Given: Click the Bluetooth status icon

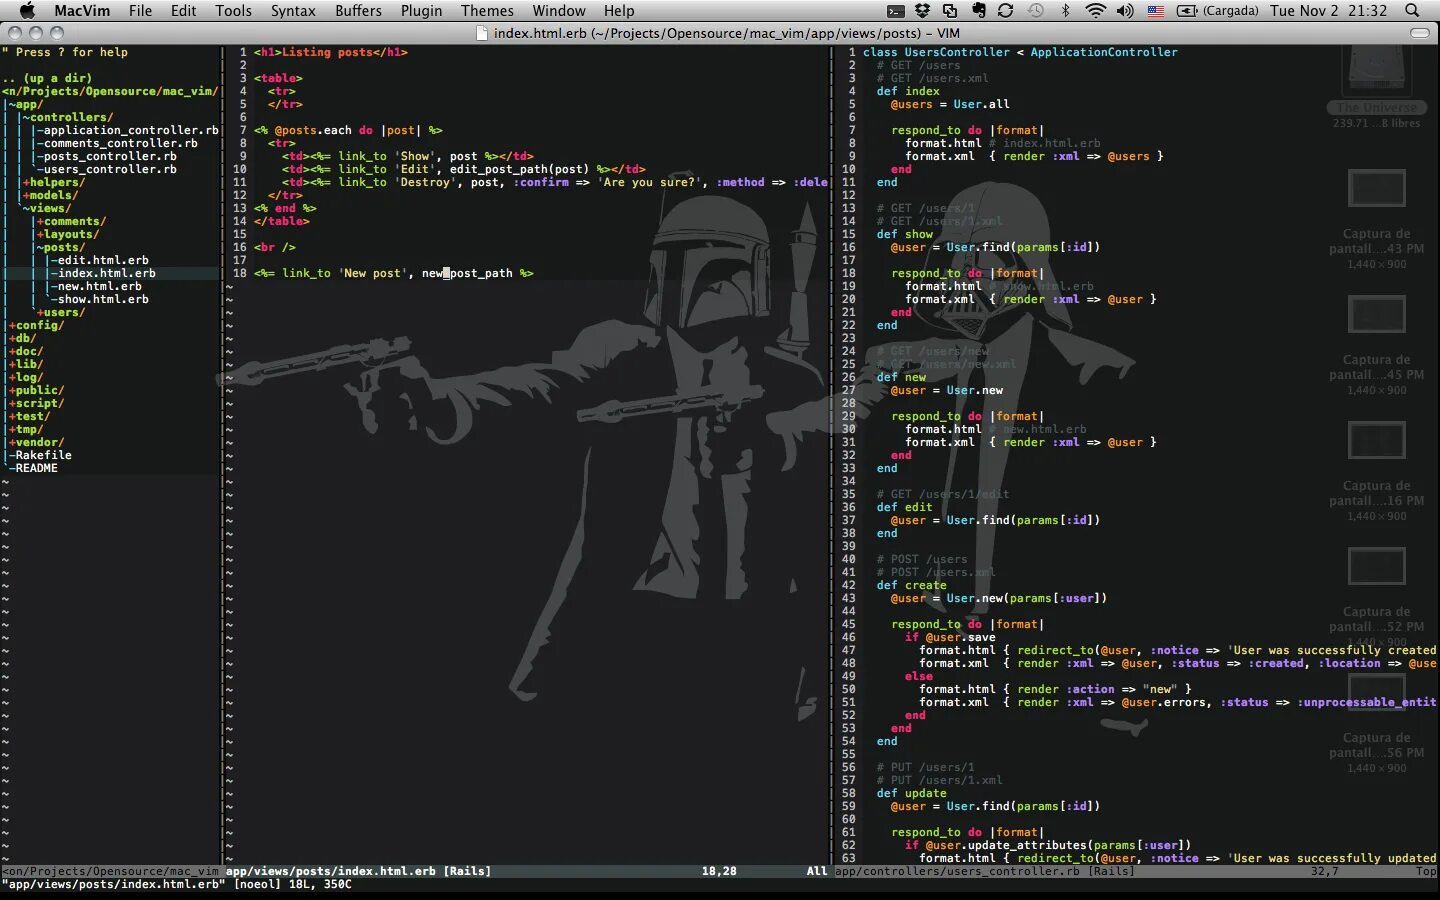Looking at the screenshot, I should coord(1065,10).
